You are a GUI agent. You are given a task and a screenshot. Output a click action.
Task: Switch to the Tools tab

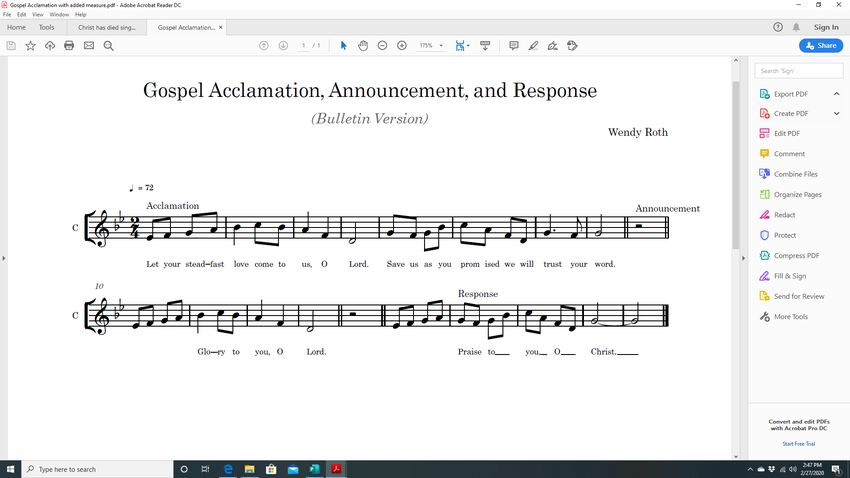(47, 27)
